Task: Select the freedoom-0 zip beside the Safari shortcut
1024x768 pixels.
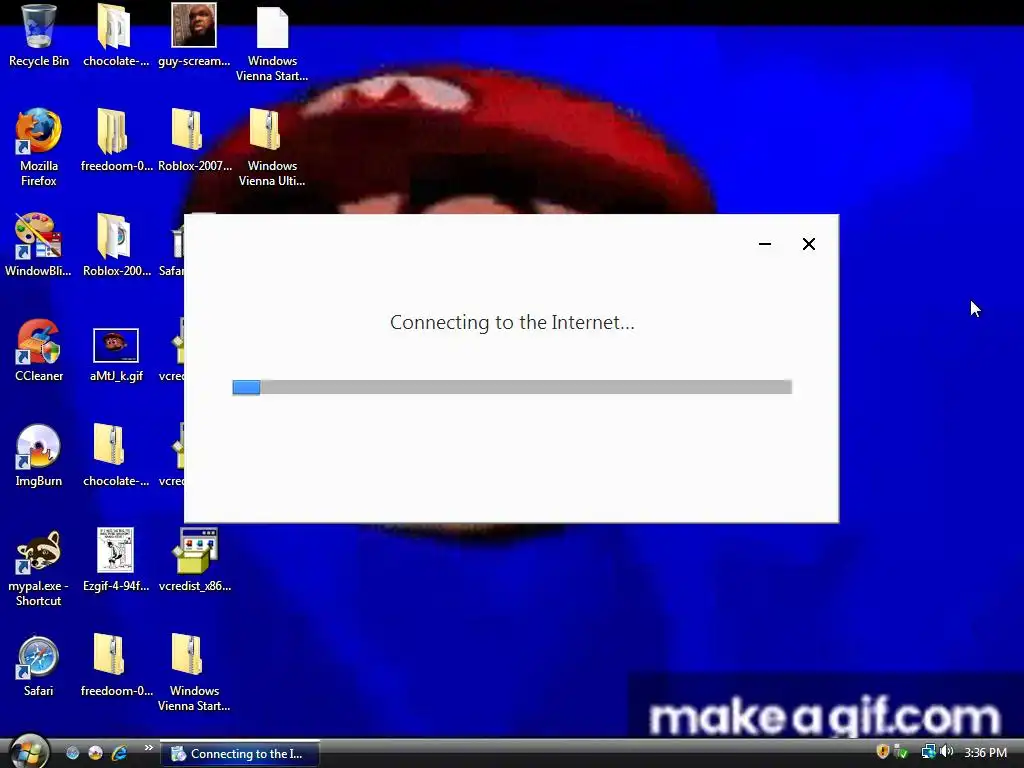Action: pyautogui.click(x=116, y=665)
